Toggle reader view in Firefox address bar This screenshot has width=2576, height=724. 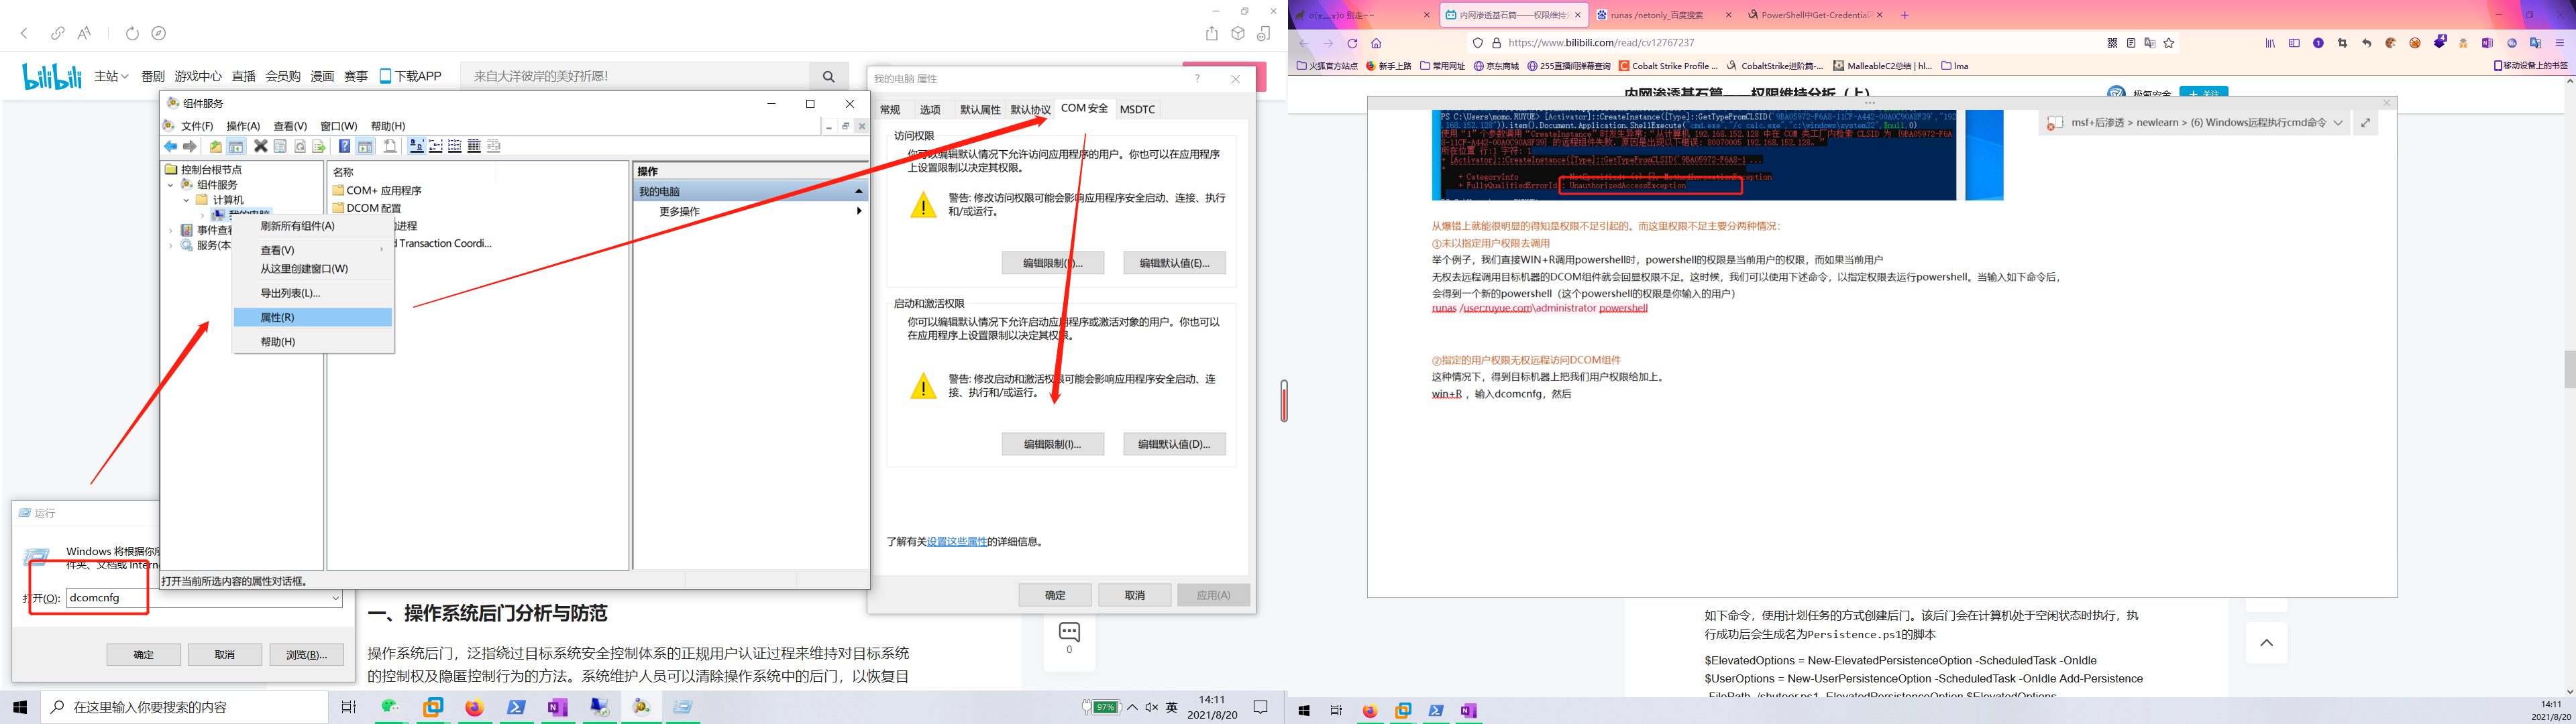click(x=2131, y=42)
